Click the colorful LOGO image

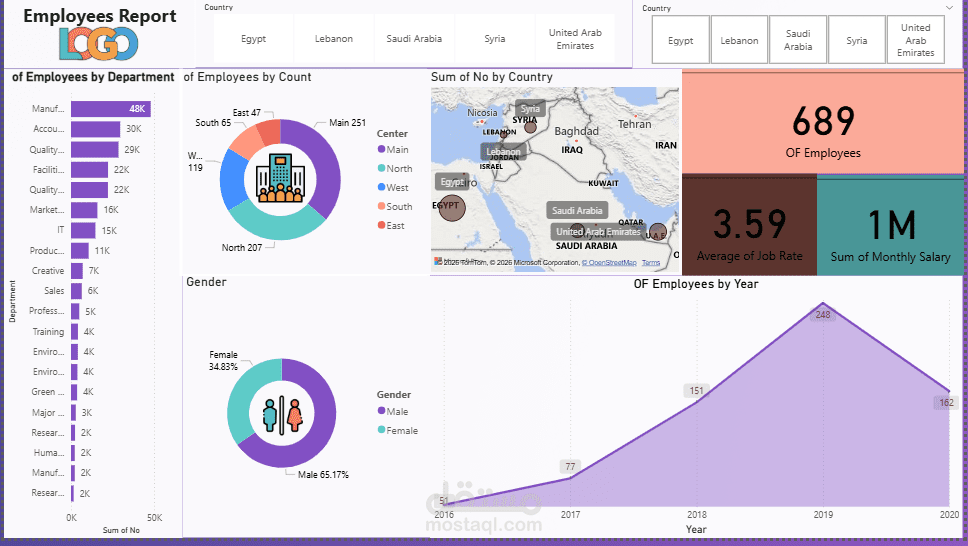99,44
